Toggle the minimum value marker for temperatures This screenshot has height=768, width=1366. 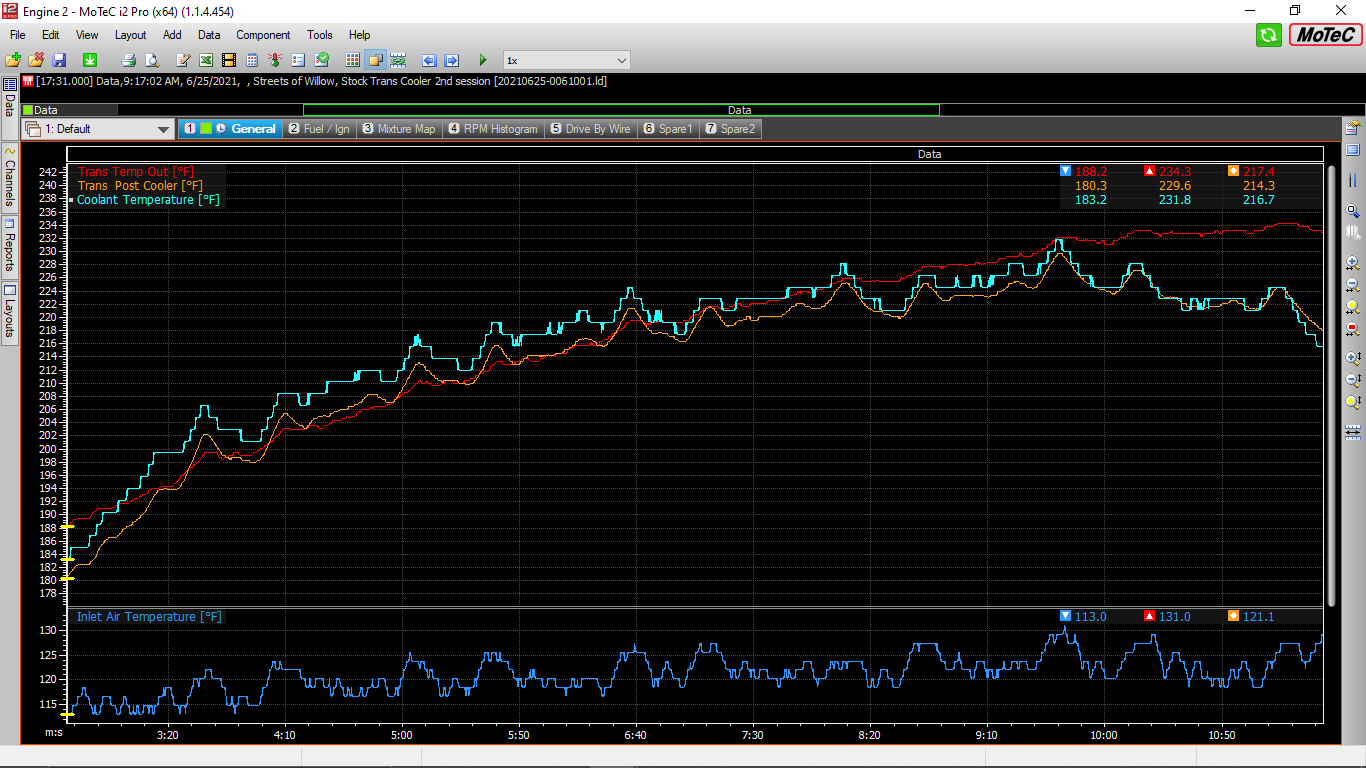[1065, 171]
